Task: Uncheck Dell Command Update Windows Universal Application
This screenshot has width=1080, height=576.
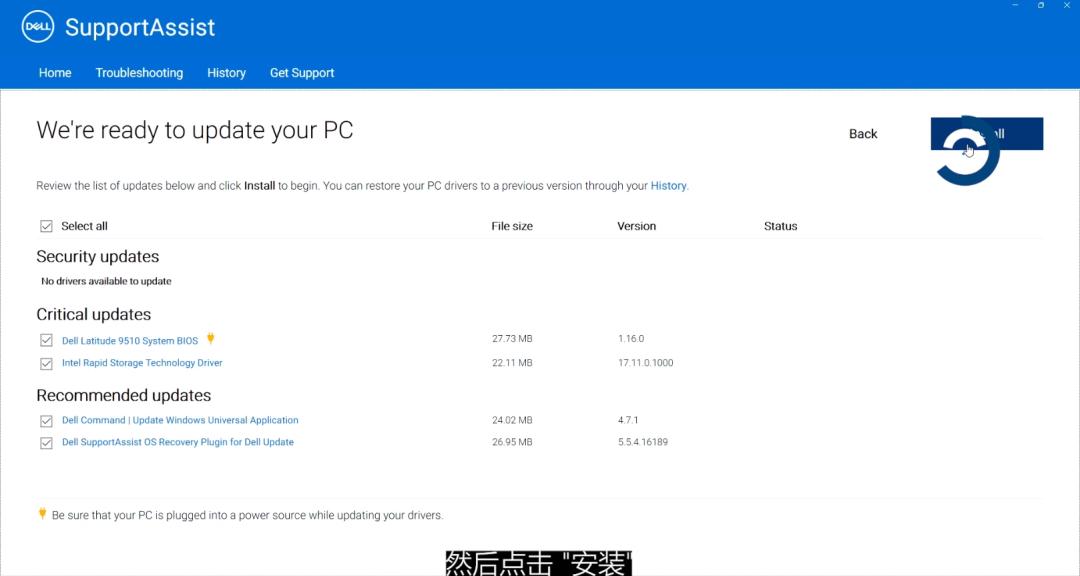Action: [46, 420]
